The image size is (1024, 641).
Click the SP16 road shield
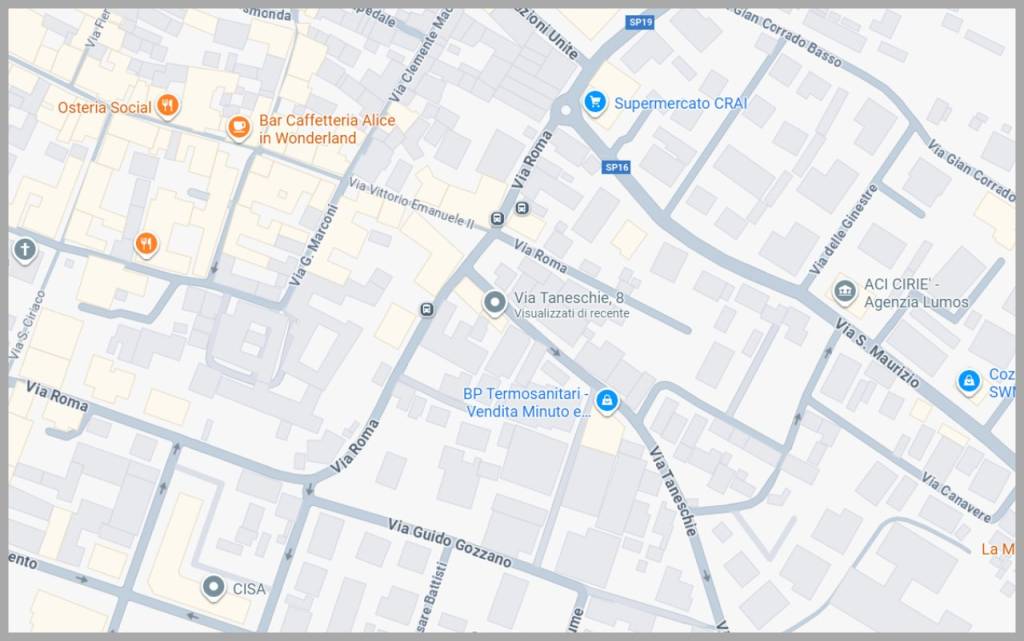(x=616, y=167)
